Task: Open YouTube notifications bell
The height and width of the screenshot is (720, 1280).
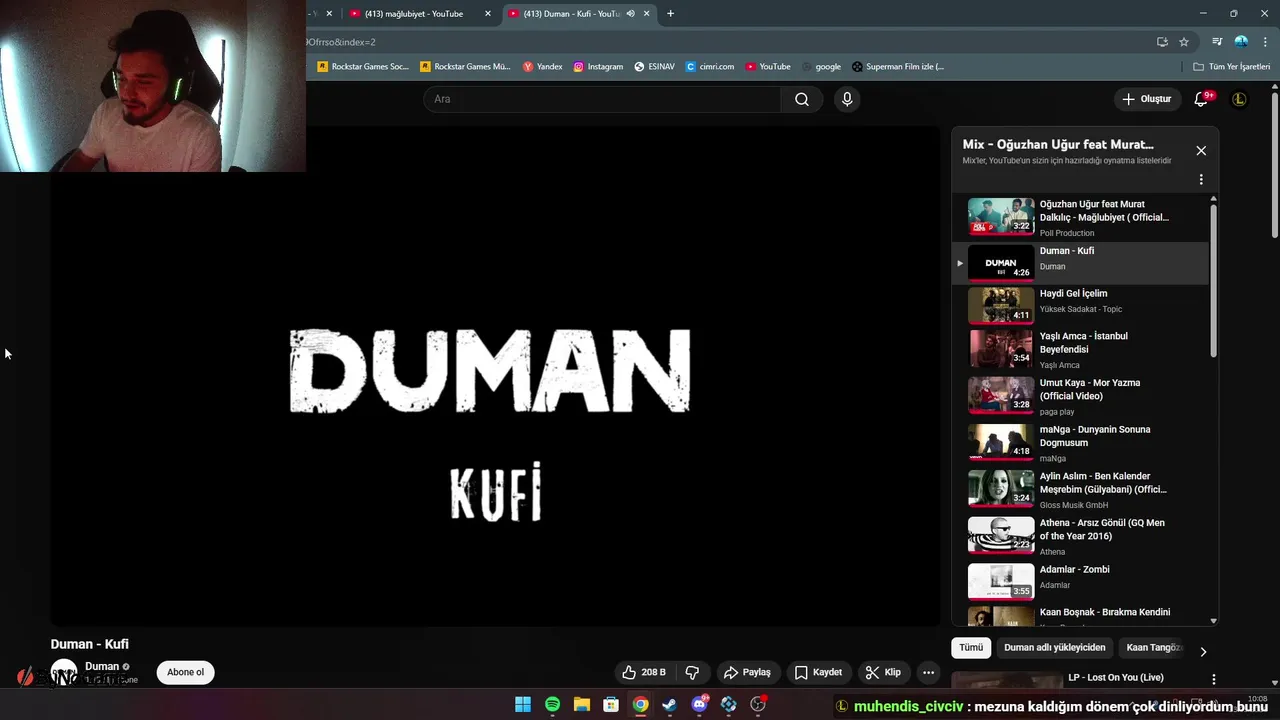Action: click(x=1202, y=99)
